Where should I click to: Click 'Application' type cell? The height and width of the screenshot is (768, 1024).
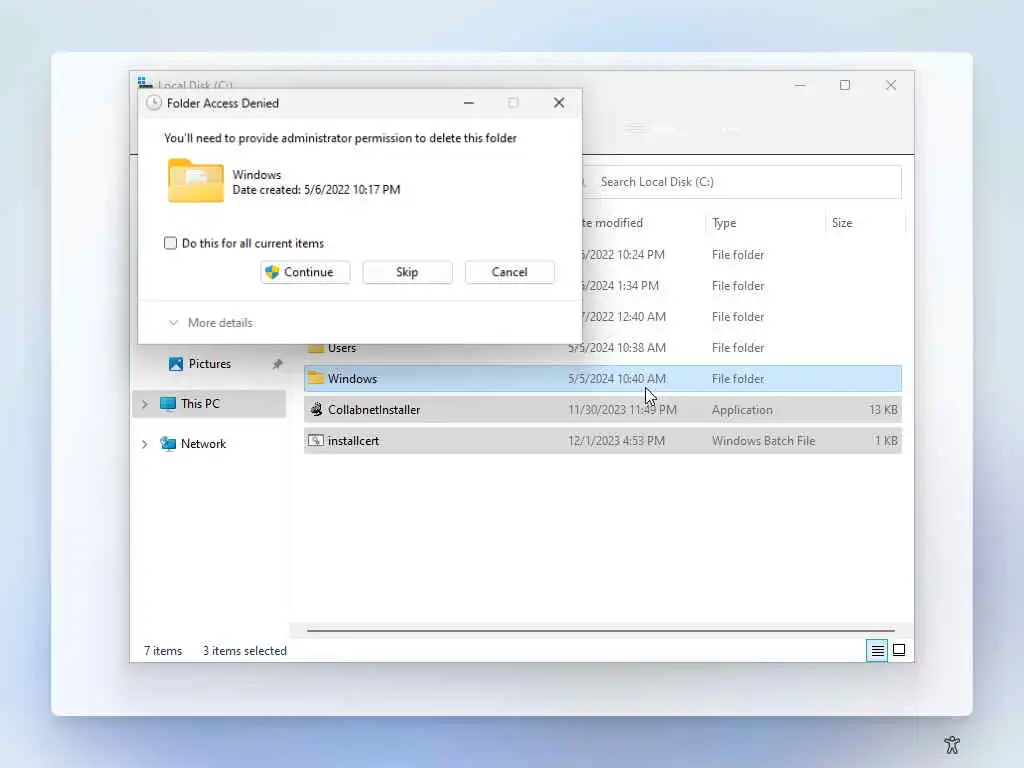742,410
